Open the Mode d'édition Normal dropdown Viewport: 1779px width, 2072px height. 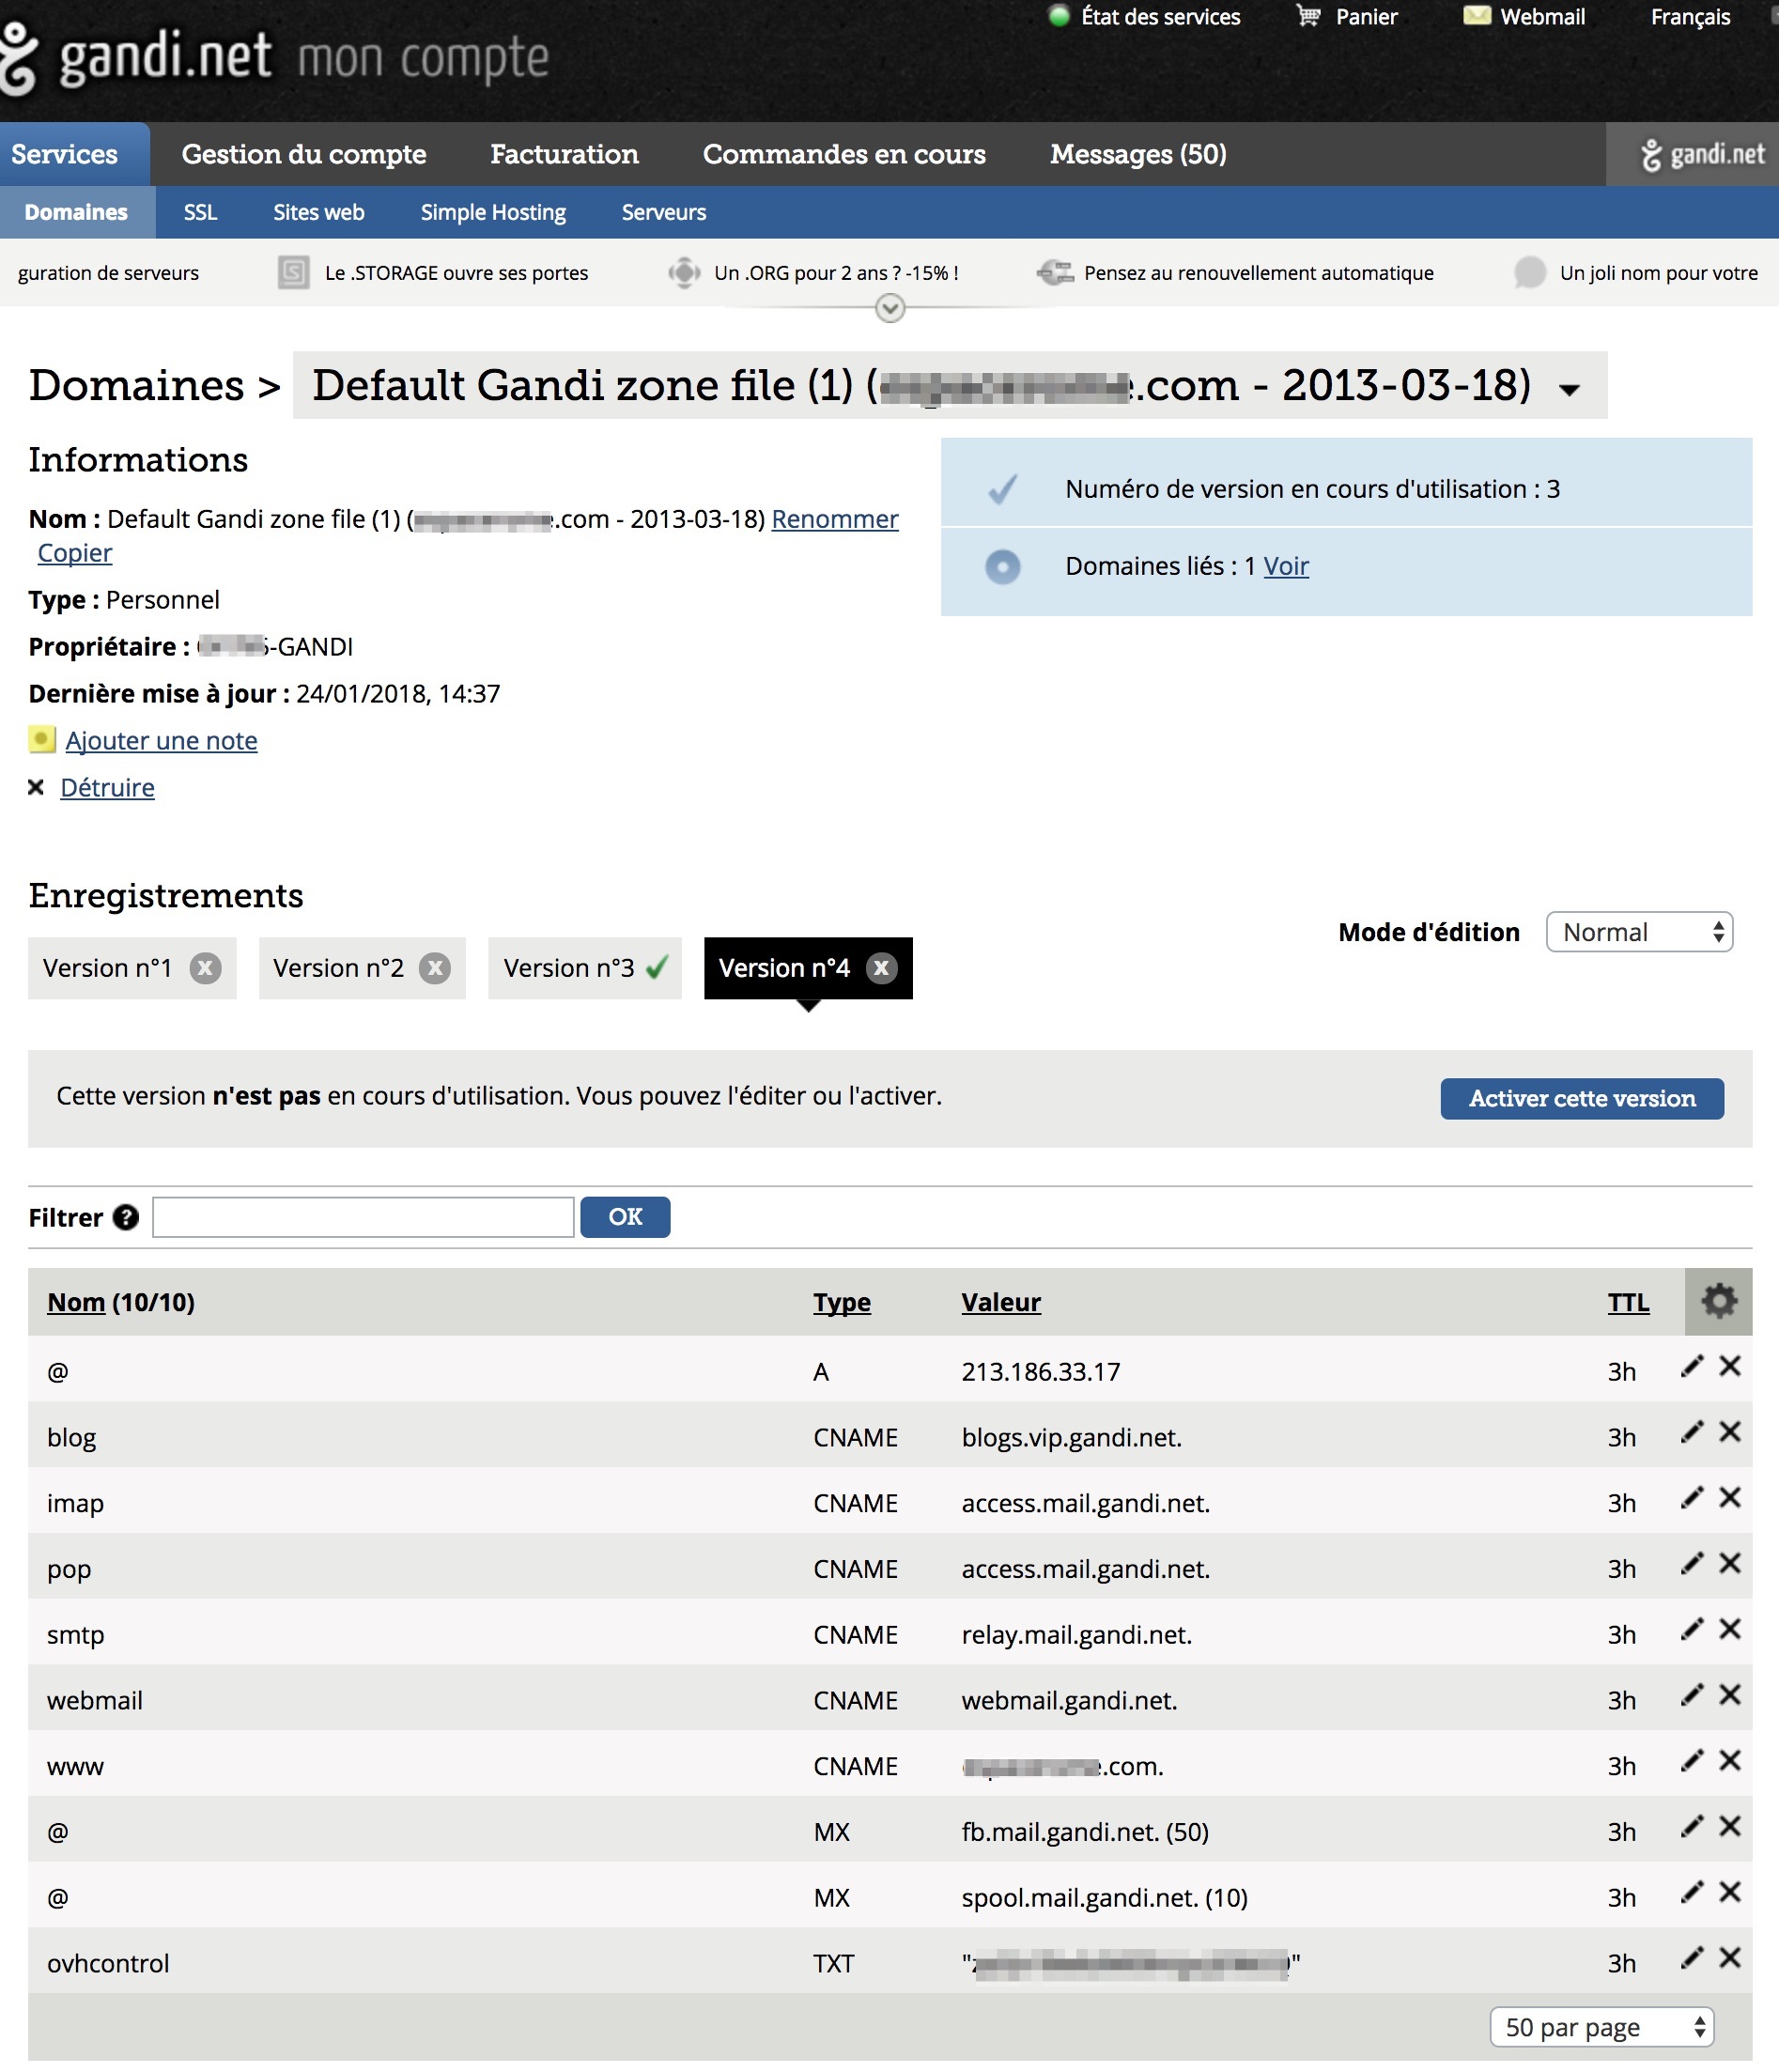[1638, 932]
